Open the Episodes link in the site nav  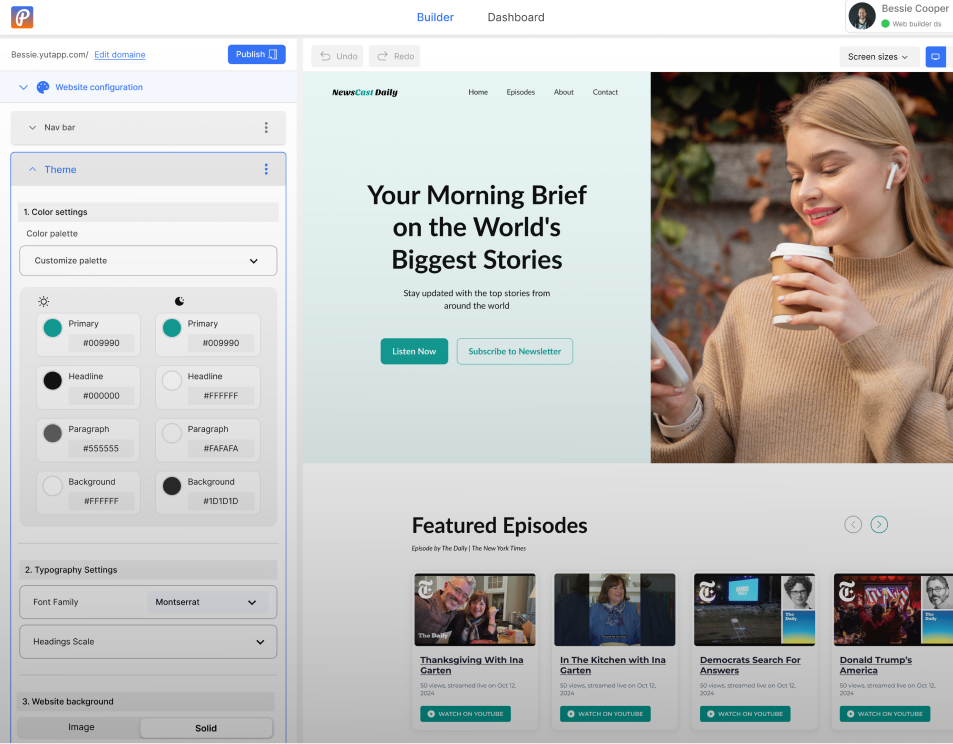pyautogui.click(x=520, y=91)
